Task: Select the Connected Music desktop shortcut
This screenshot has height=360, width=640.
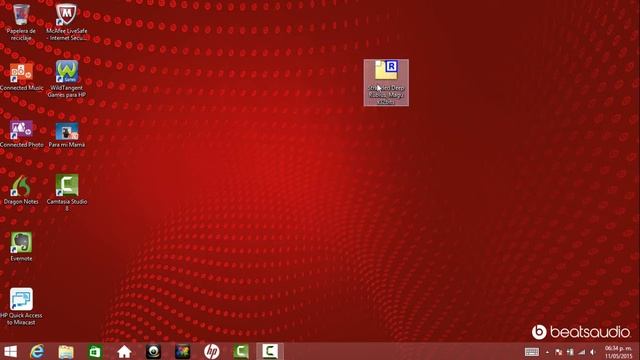Action: click(x=21, y=77)
